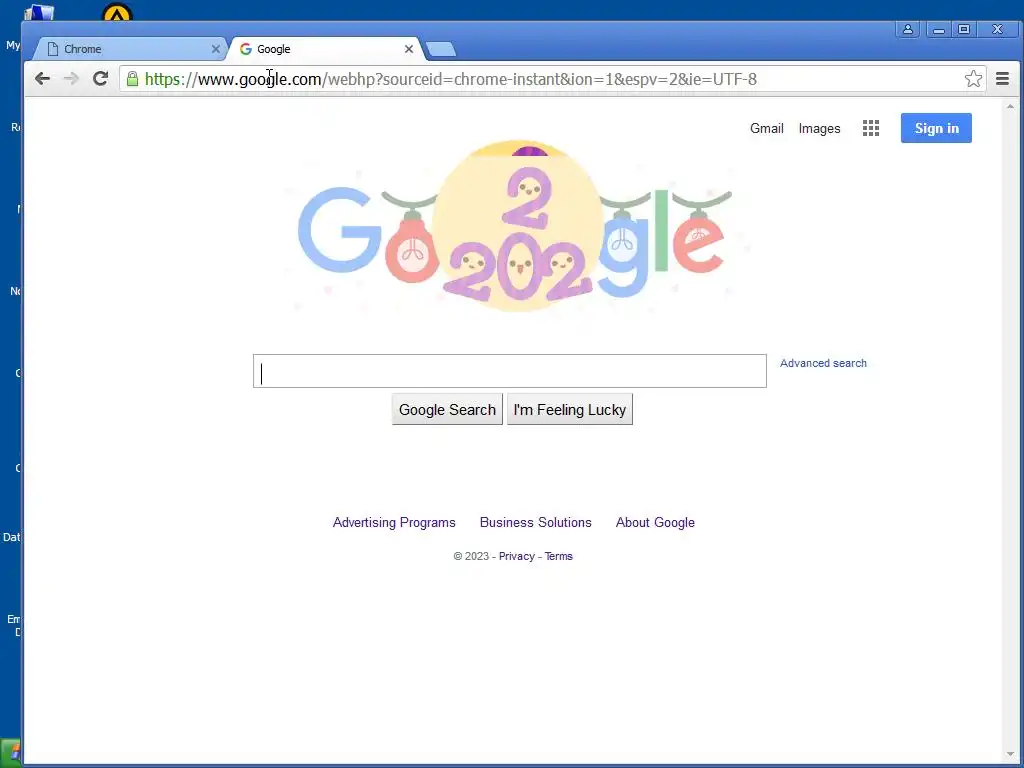Open a new tab with the blank tab button
Image resolution: width=1024 pixels, height=768 pixels.
441,50
